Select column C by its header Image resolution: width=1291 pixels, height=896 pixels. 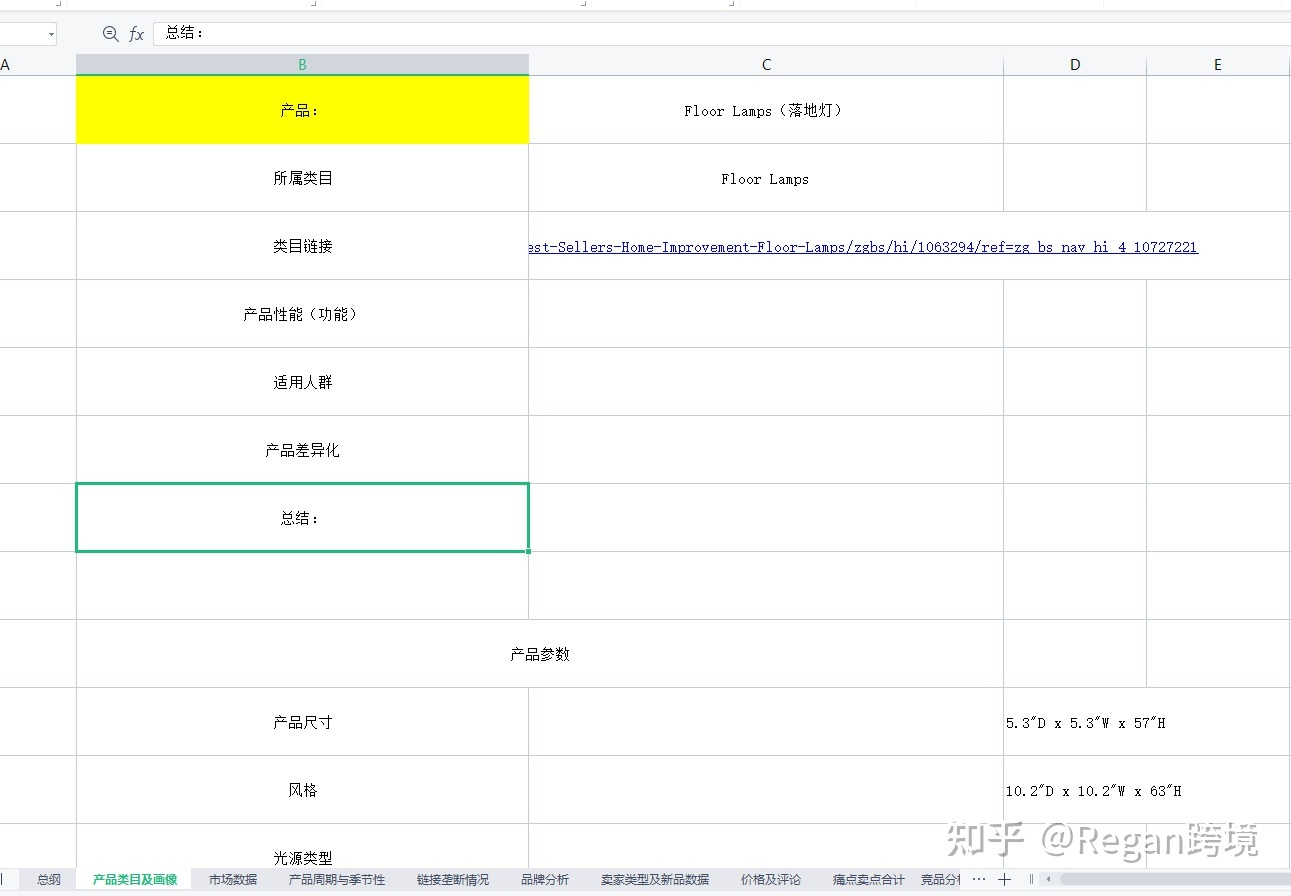[x=766, y=65]
